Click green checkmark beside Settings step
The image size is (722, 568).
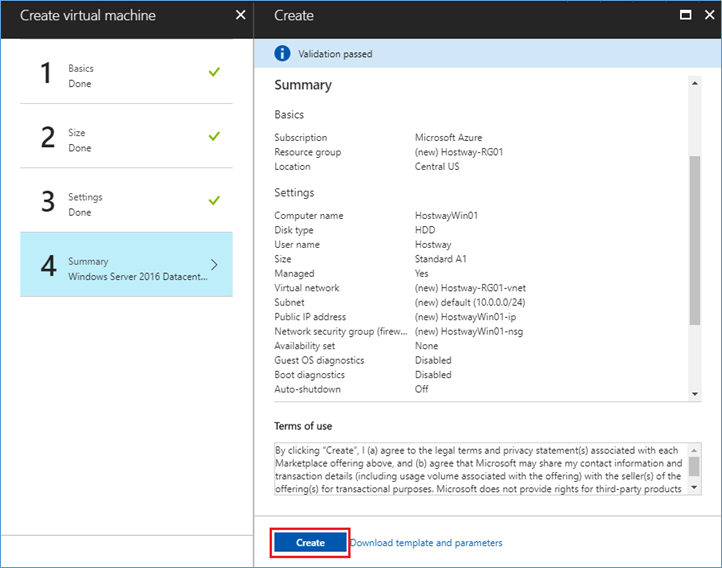tap(214, 201)
